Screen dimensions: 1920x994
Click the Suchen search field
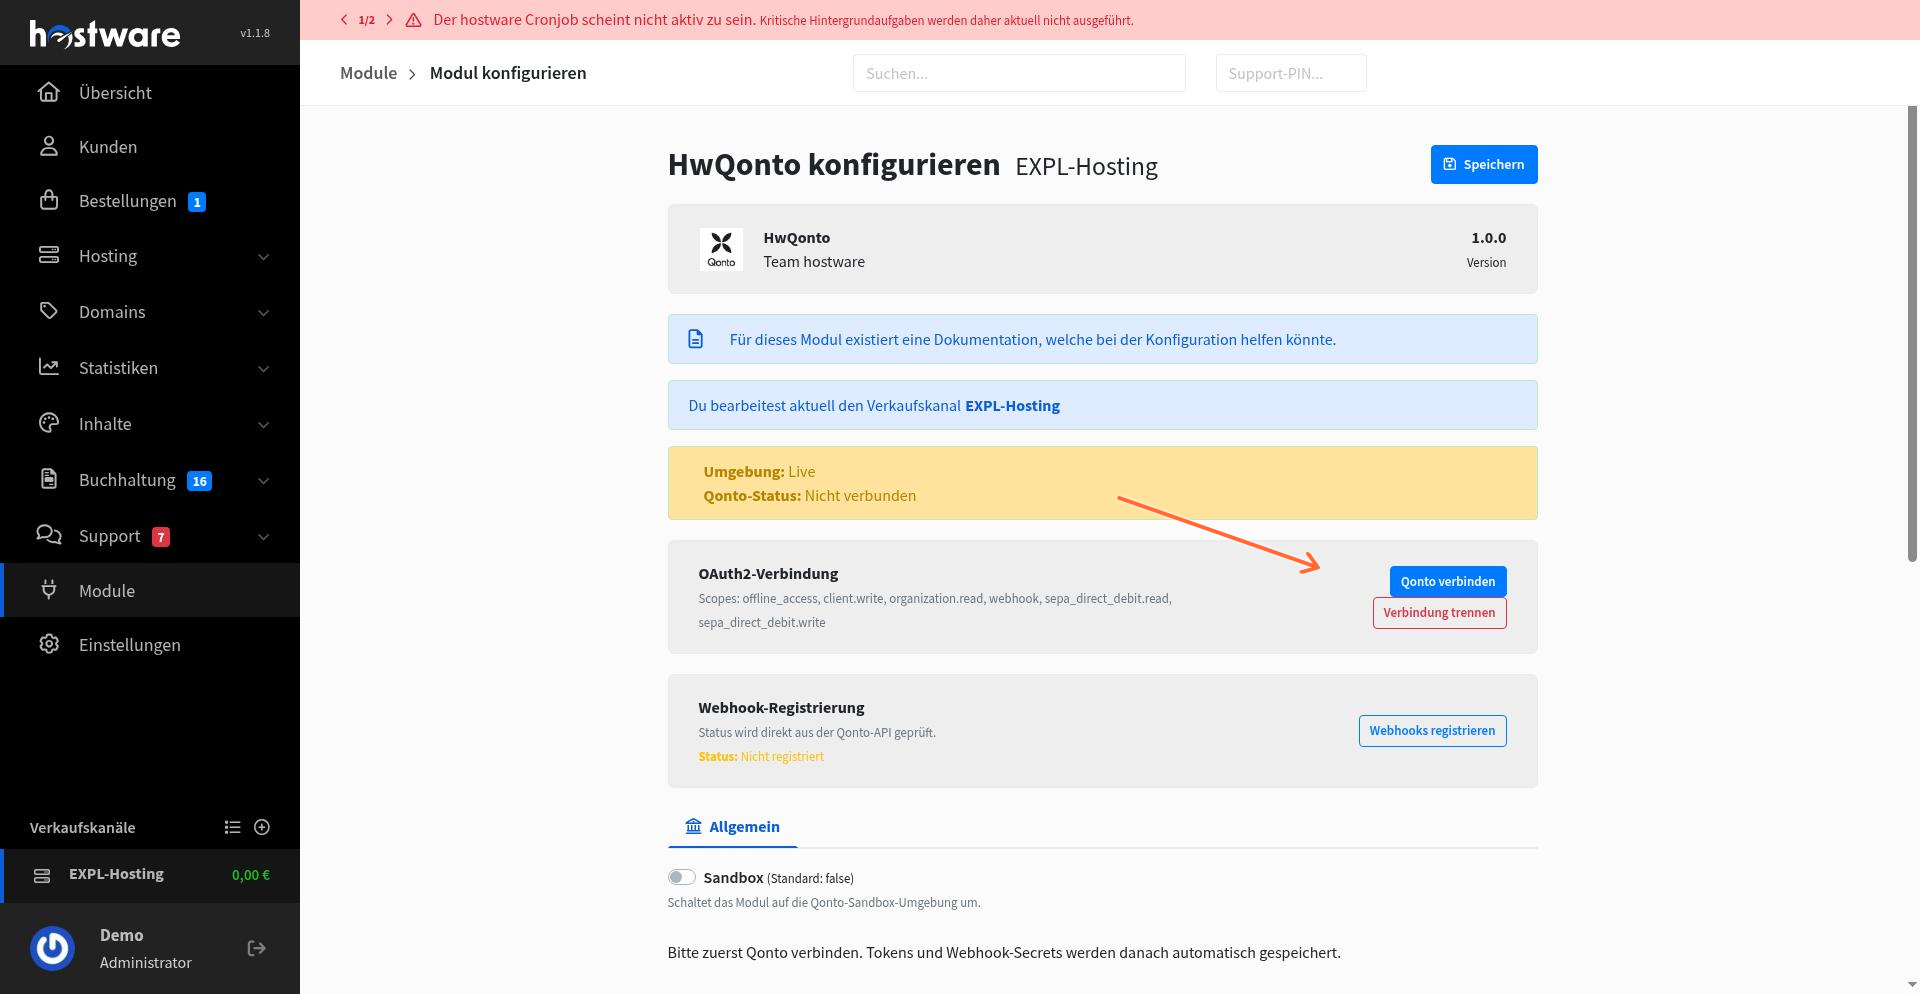click(1019, 73)
